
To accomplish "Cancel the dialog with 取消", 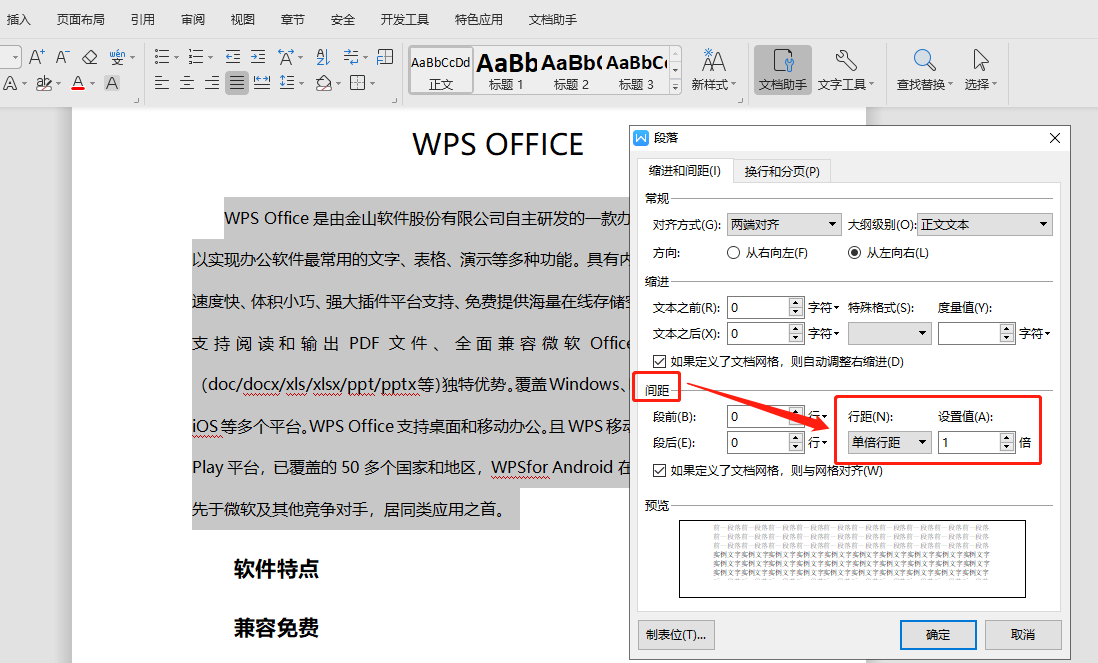I will (x=1023, y=635).
